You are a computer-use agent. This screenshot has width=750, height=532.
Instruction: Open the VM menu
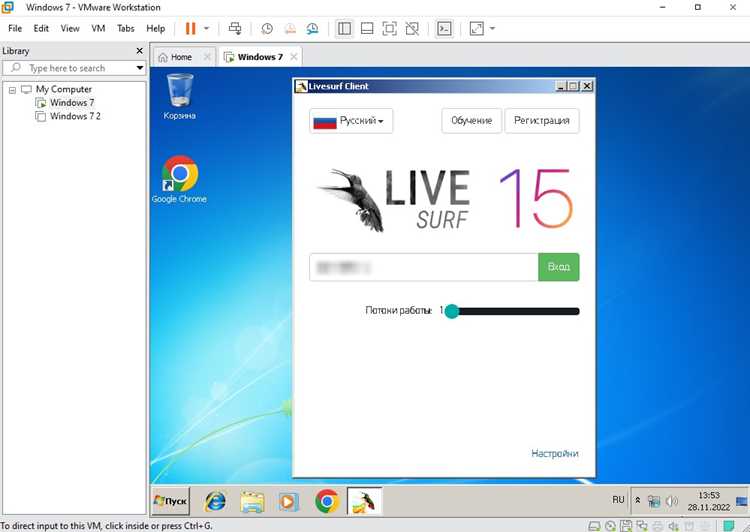tap(98, 29)
